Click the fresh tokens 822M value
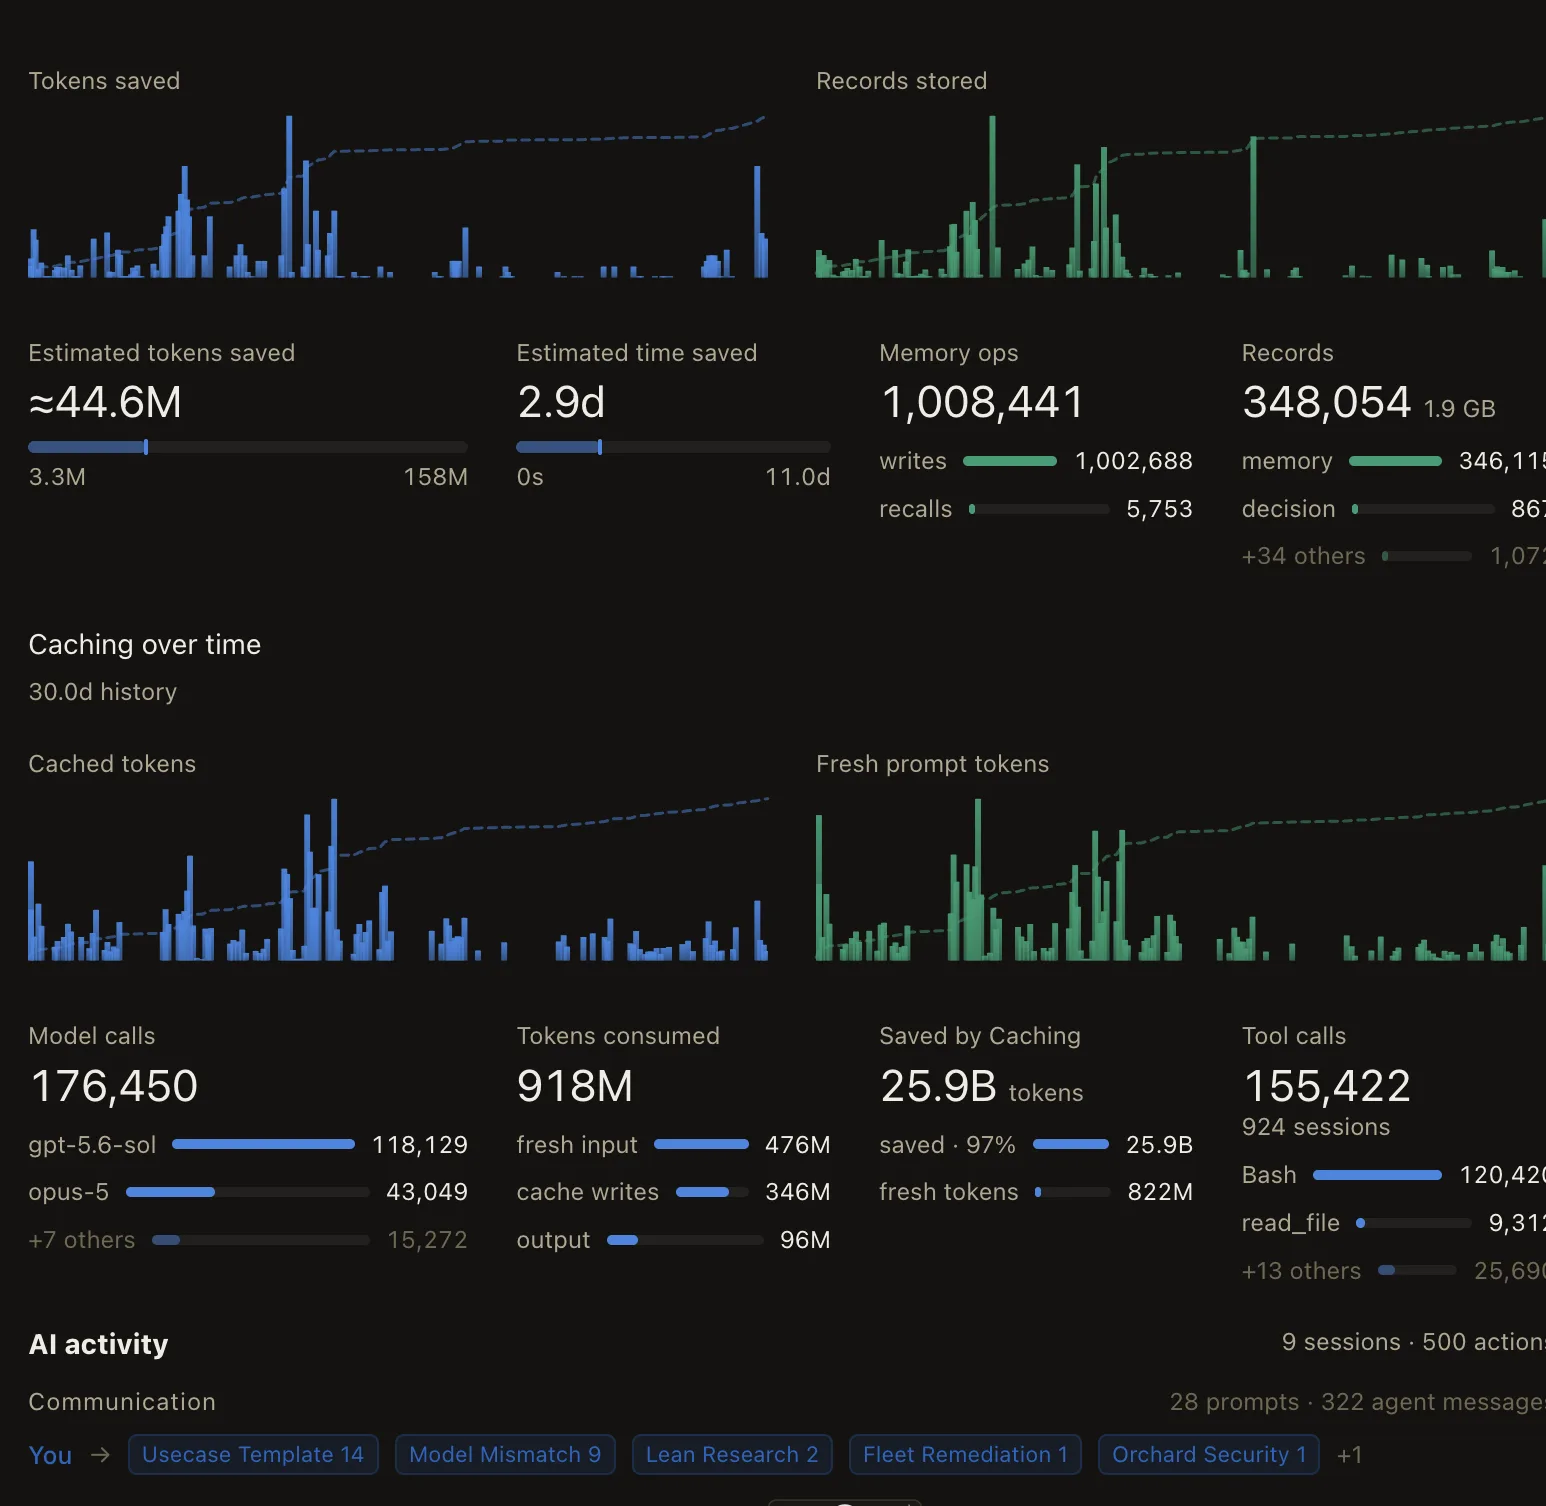The image size is (1546, 1506). coord(1160,1192)
